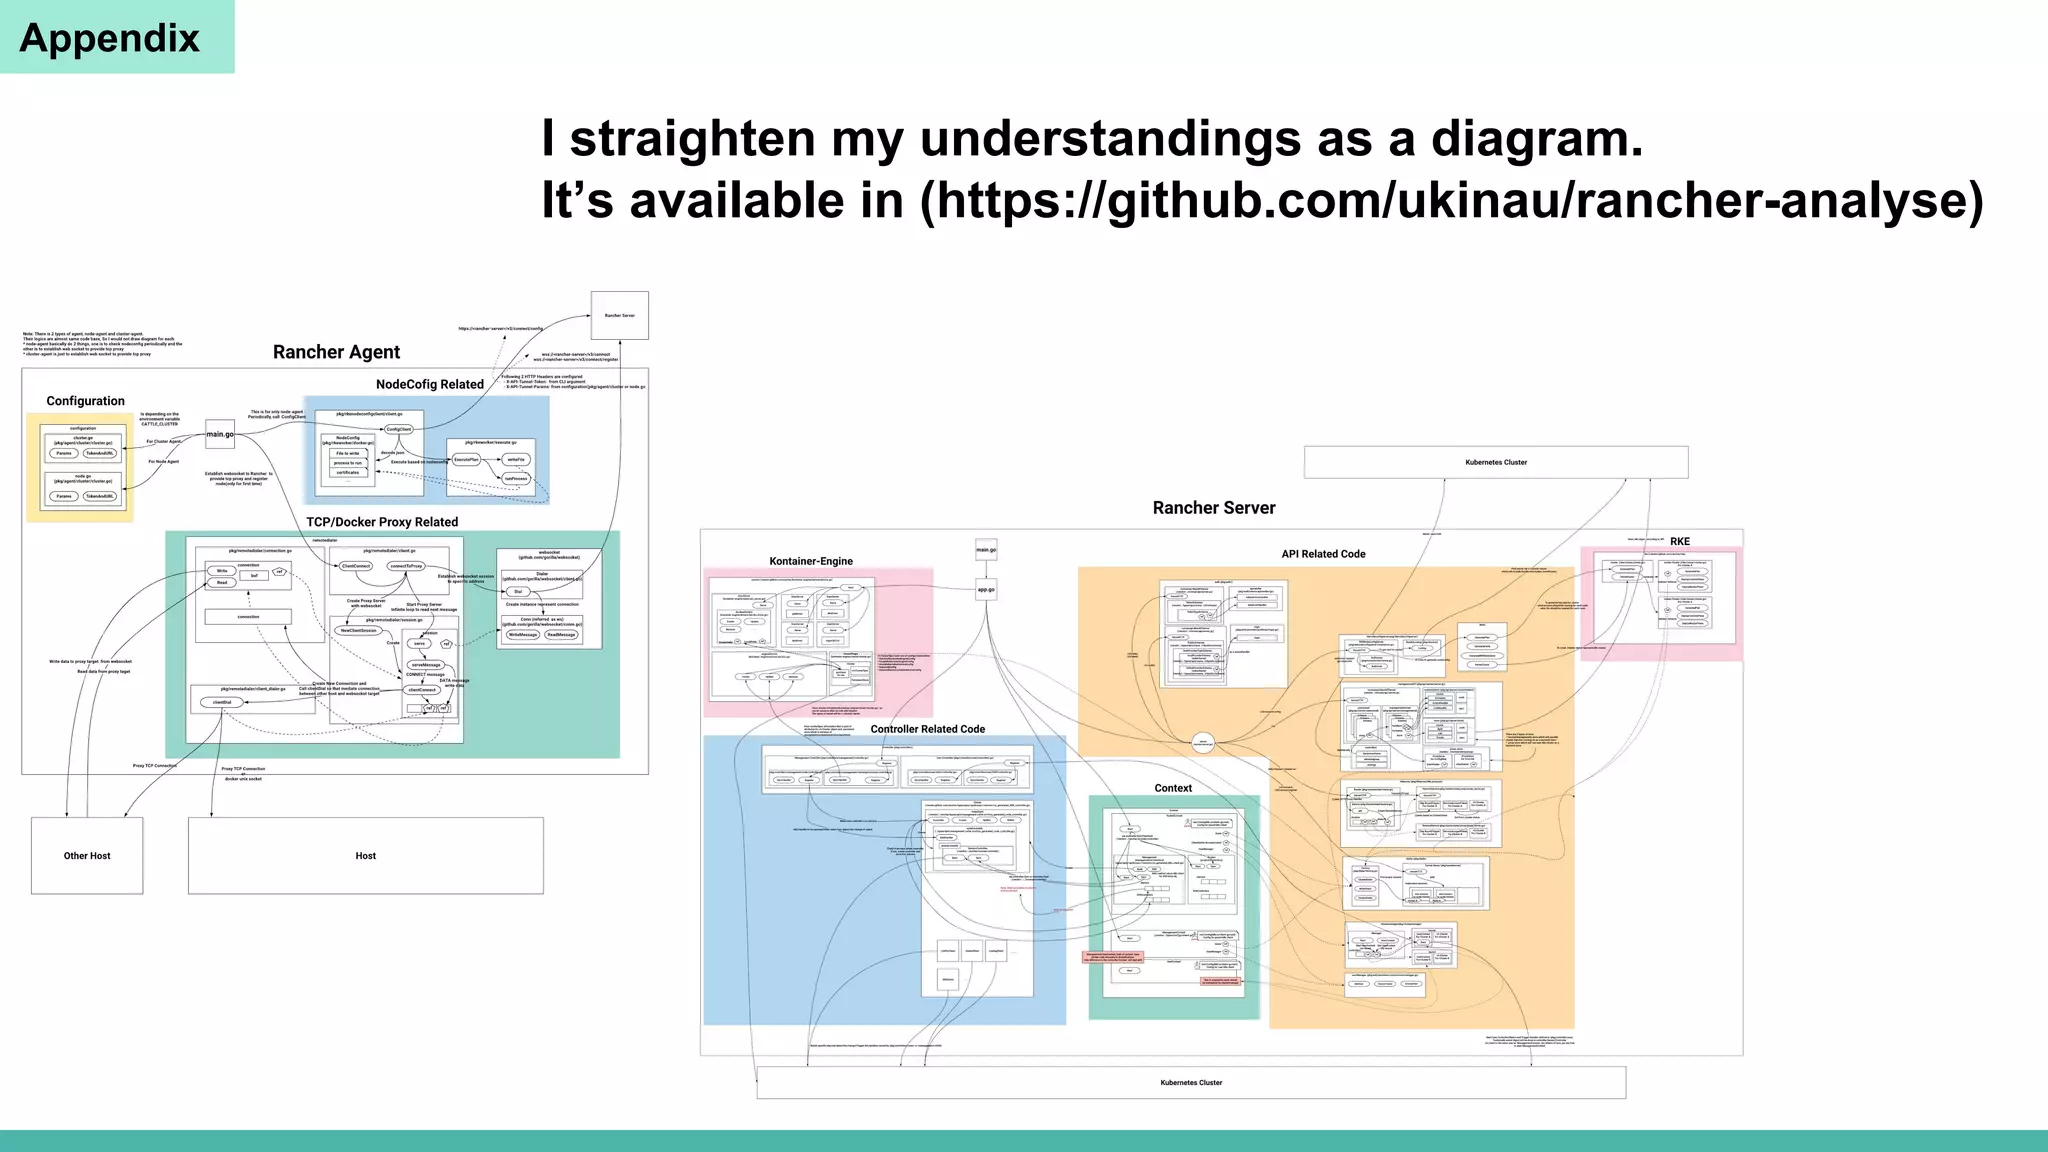The height and width of the screenshot is (1152, 2048).
Task: Select the 'connectToProxy' node
Action: [406, 566]
